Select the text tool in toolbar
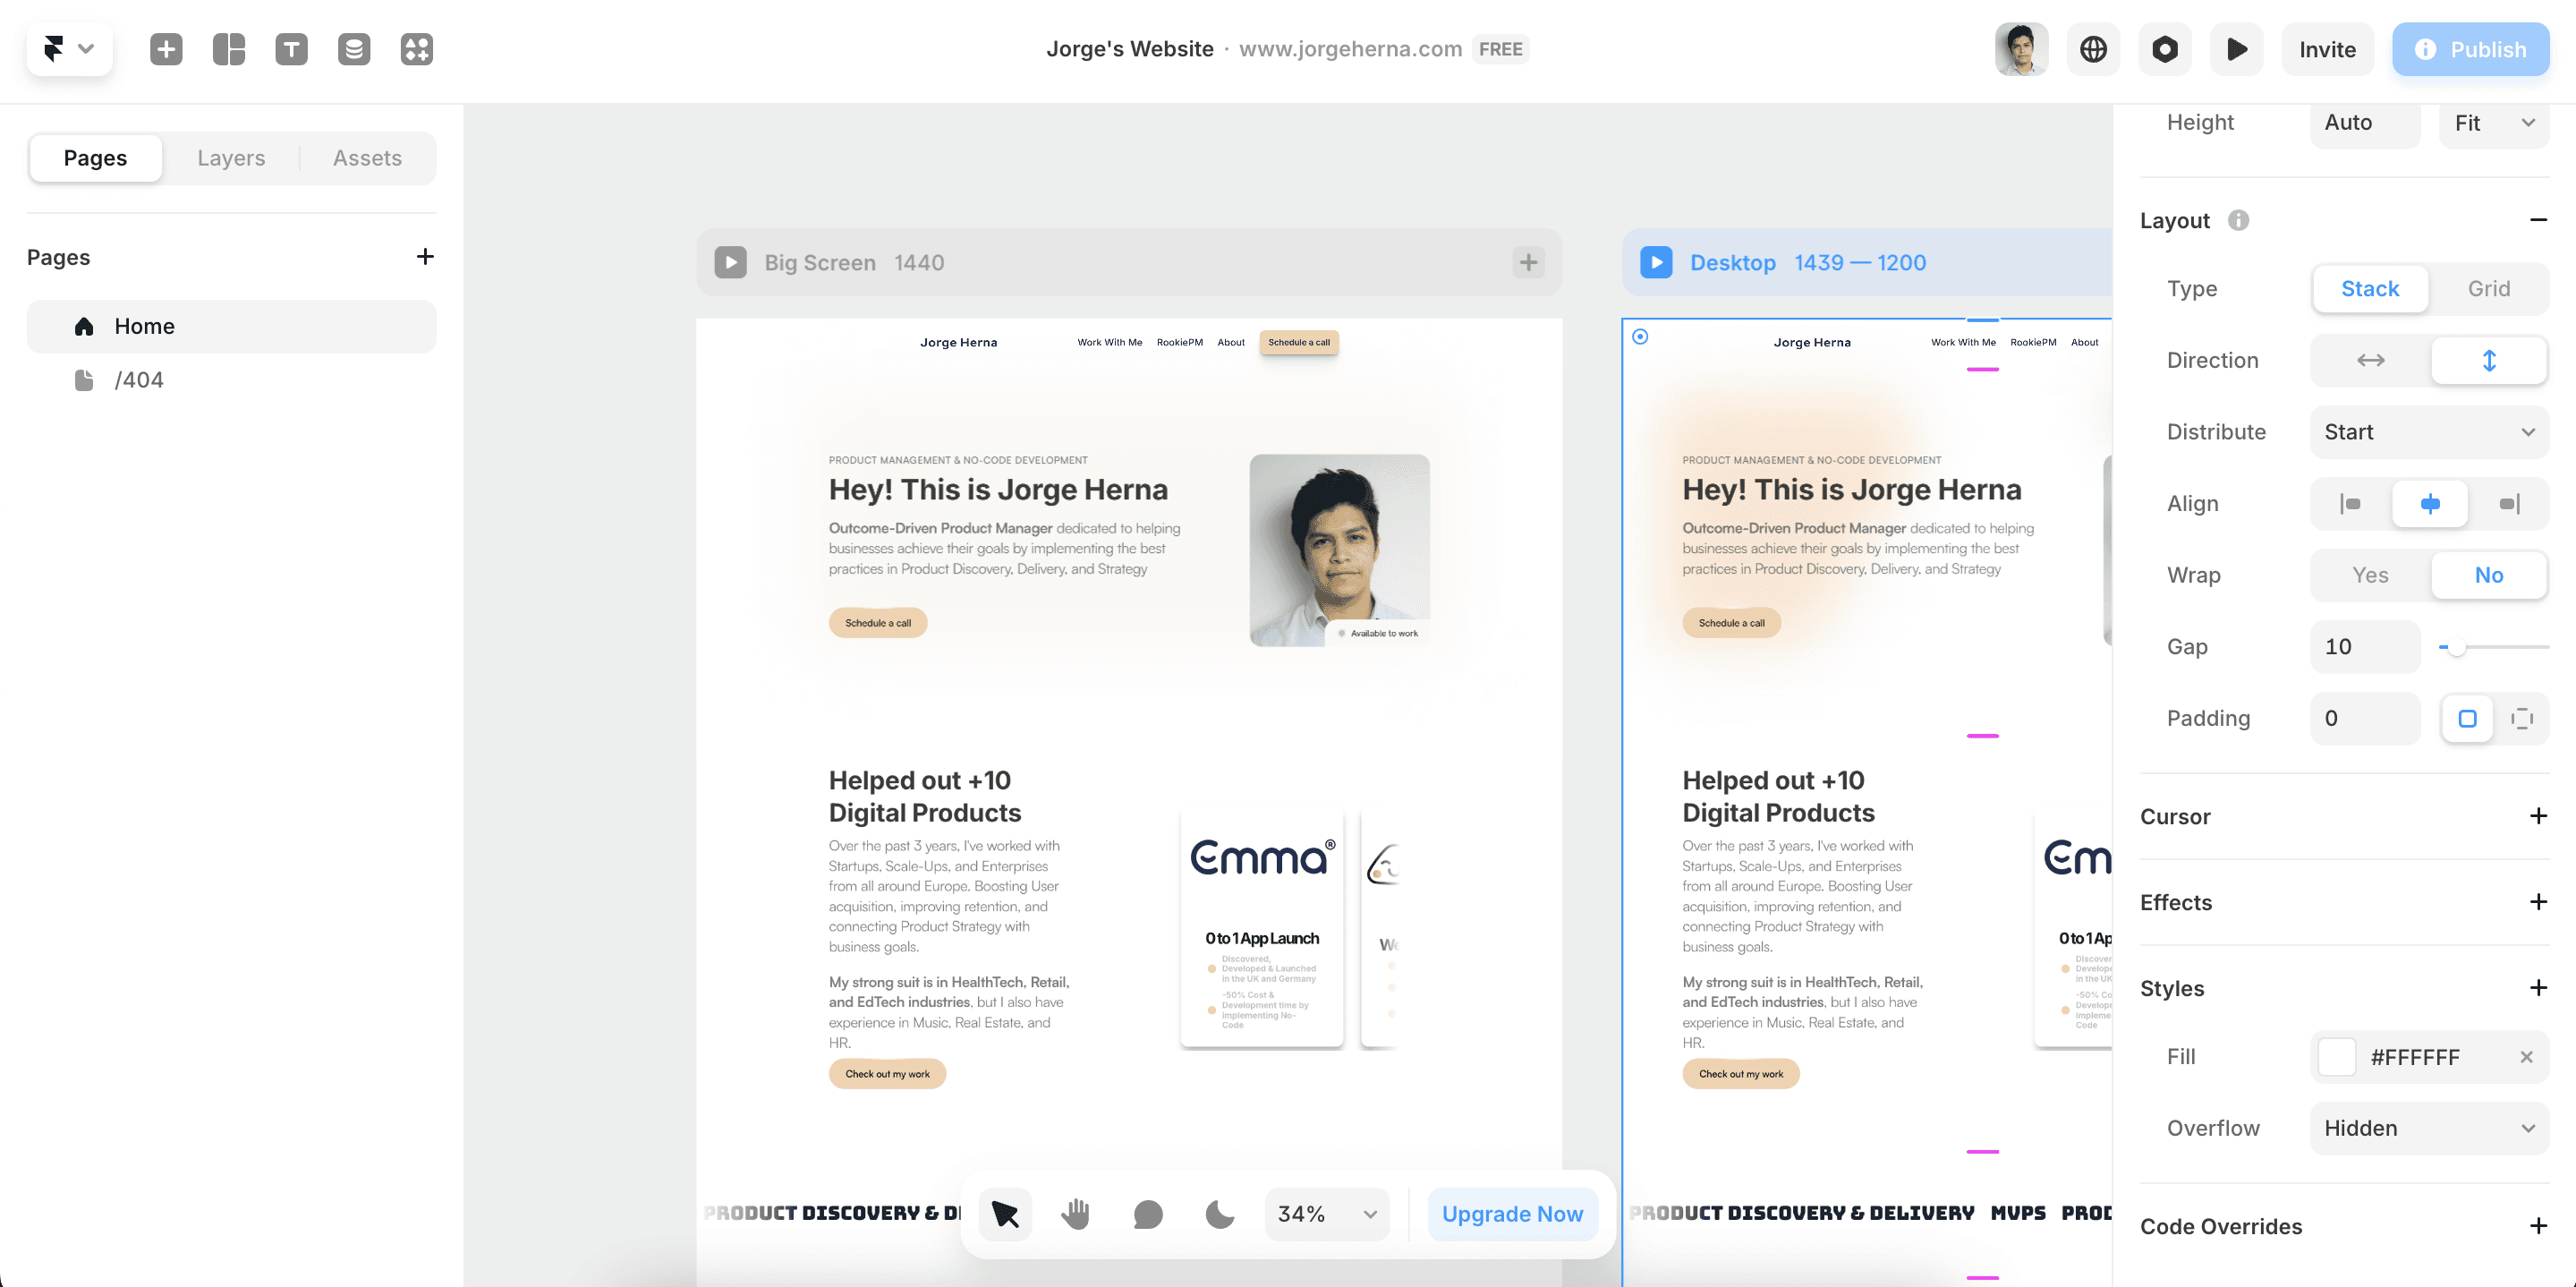The image size is (2576, 1287). (x=293, y=47)
